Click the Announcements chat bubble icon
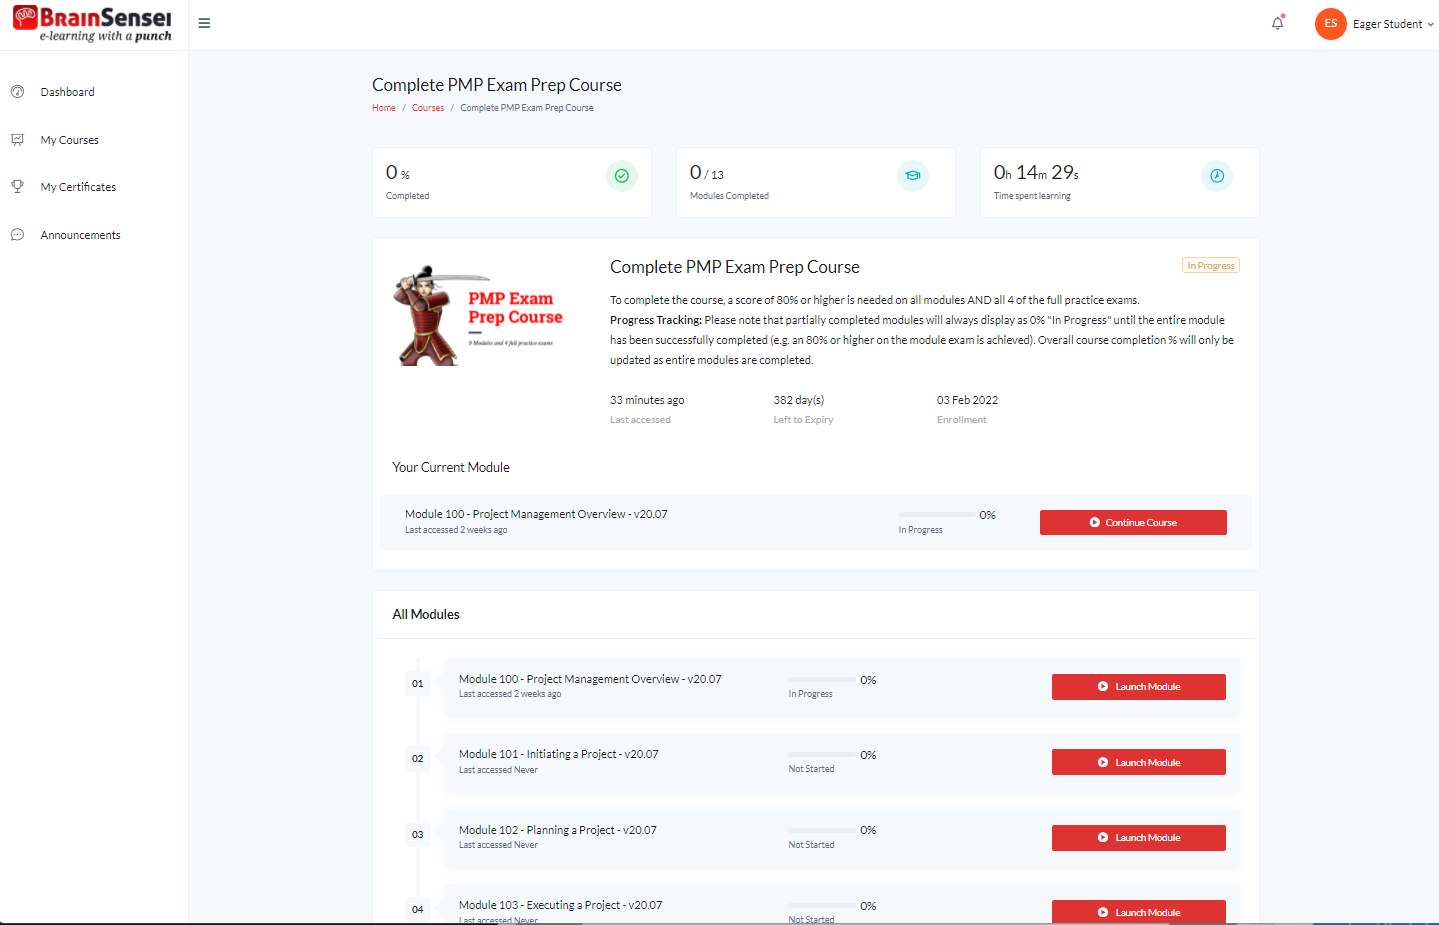Image resolution: width=1439 pixels, height=925 pixels. pyautogui.click(x=17, y=235)
